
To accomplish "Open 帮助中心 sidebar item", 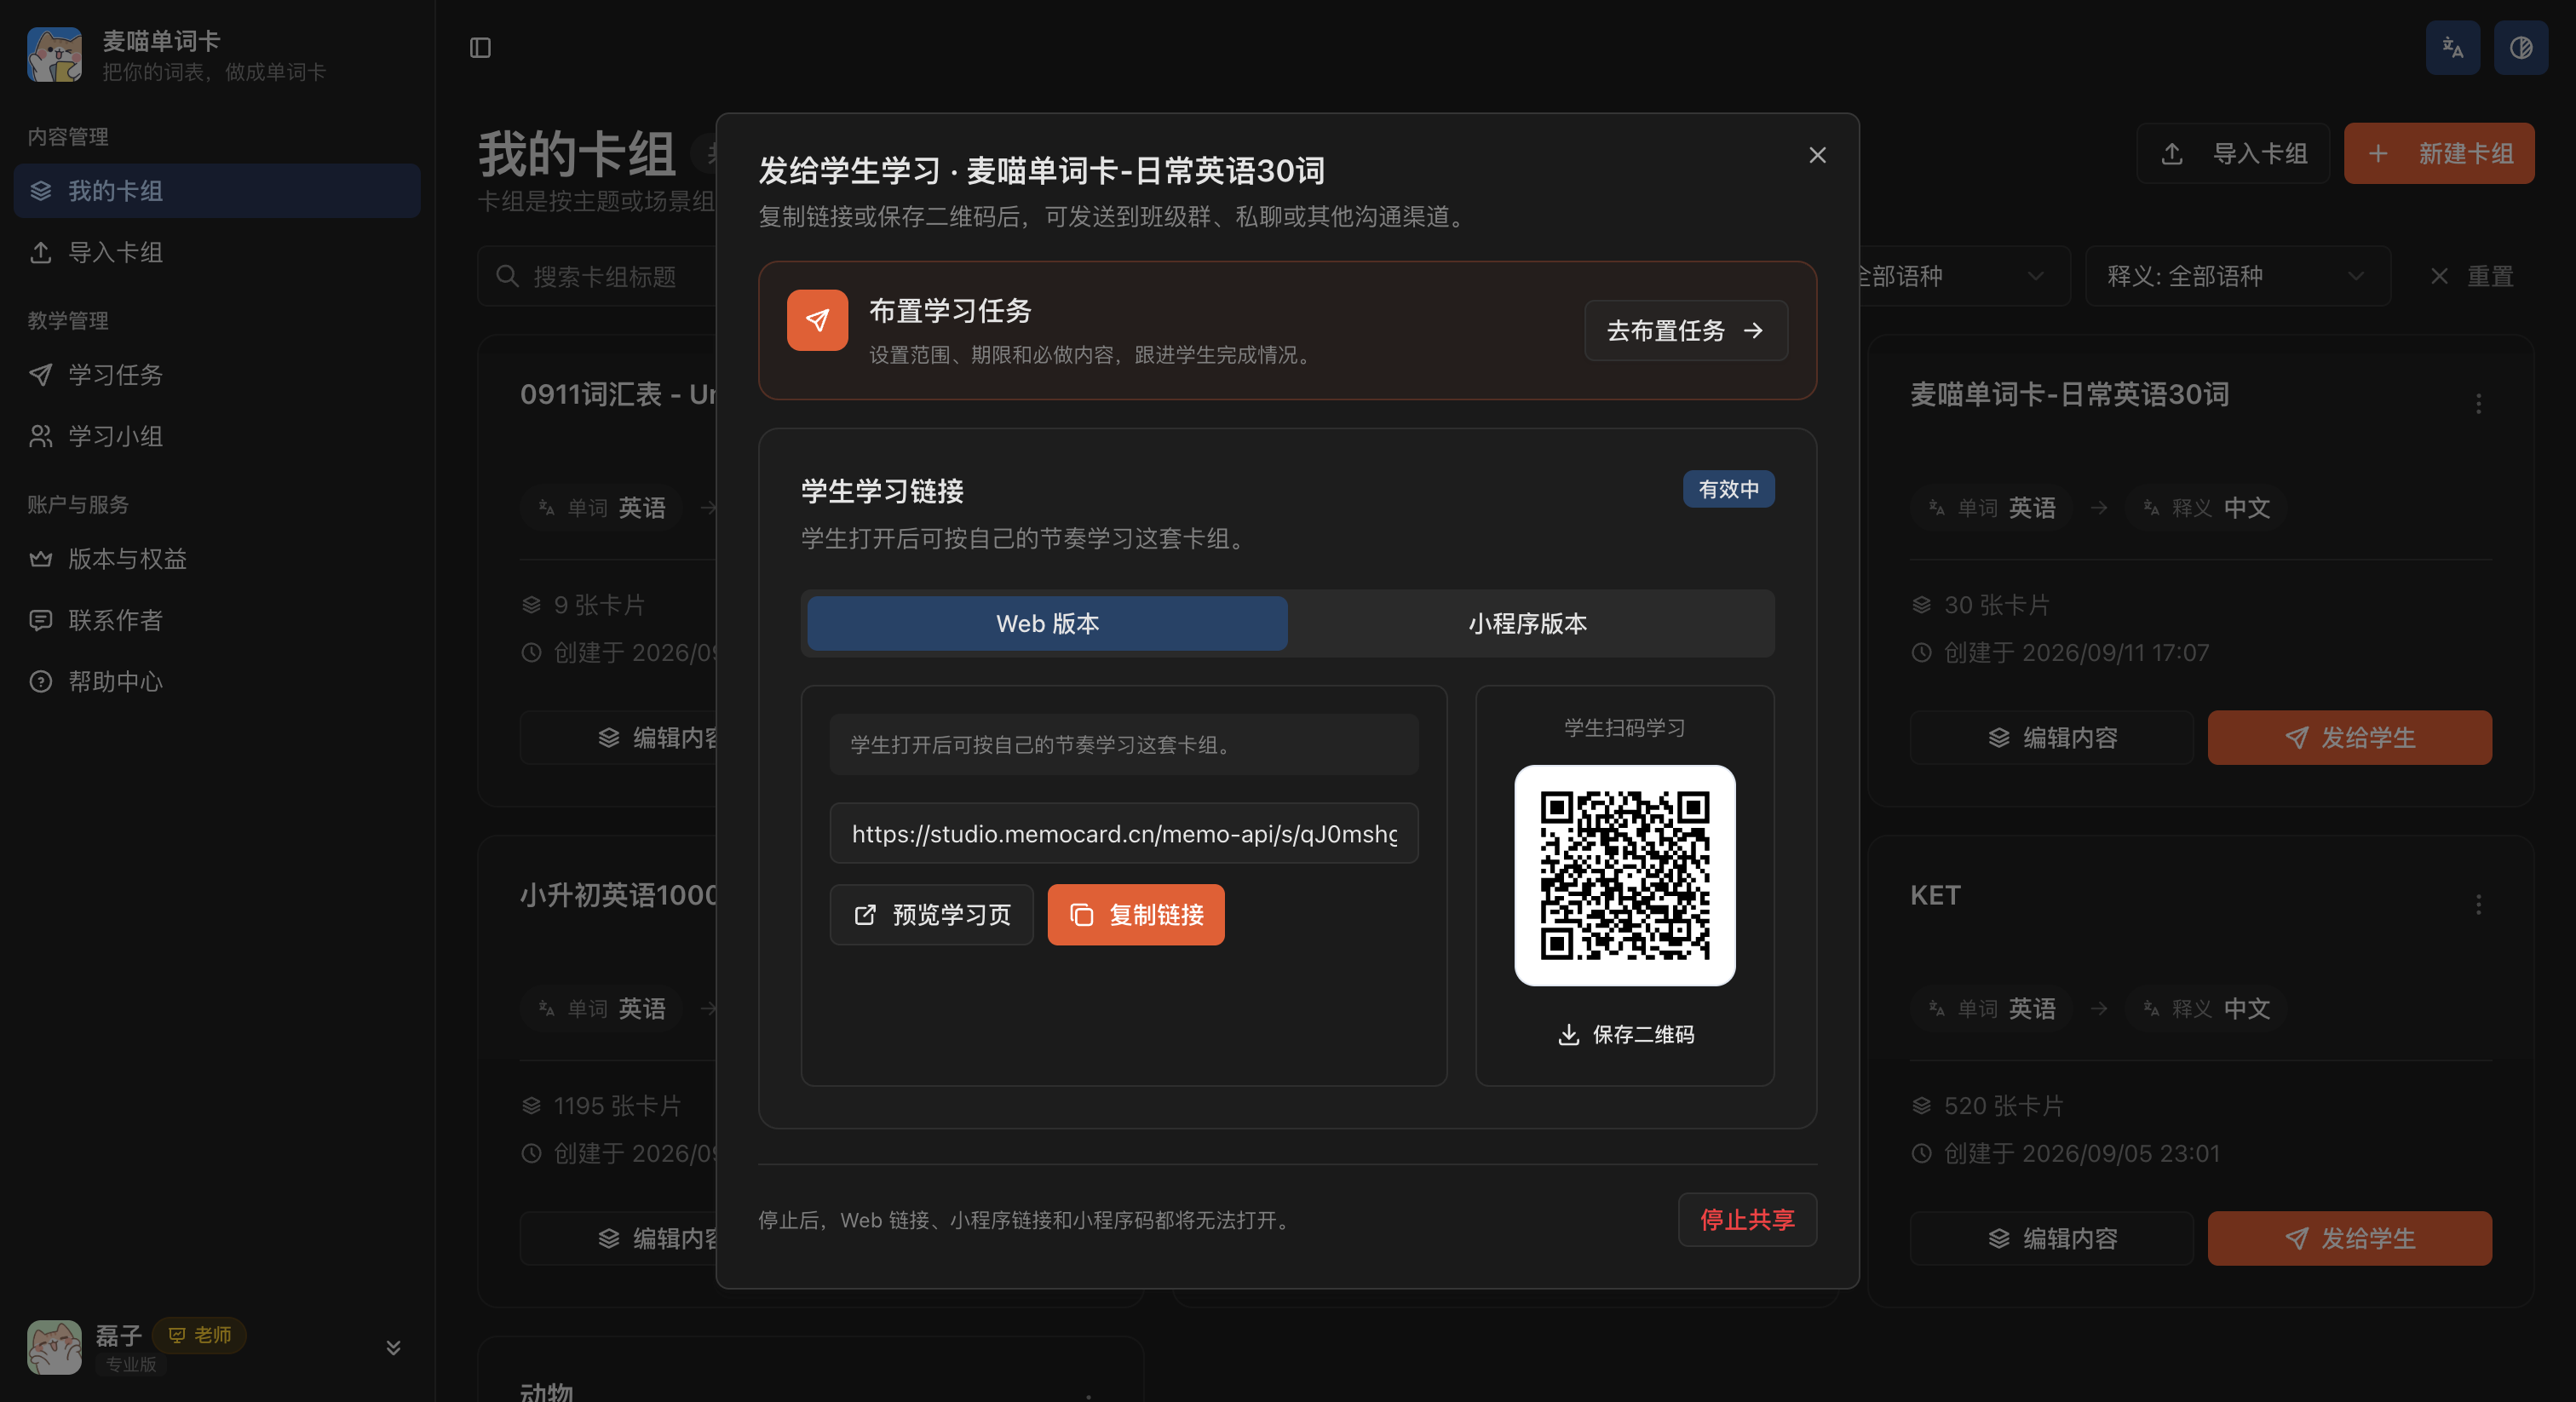I will tap(217, 681).
